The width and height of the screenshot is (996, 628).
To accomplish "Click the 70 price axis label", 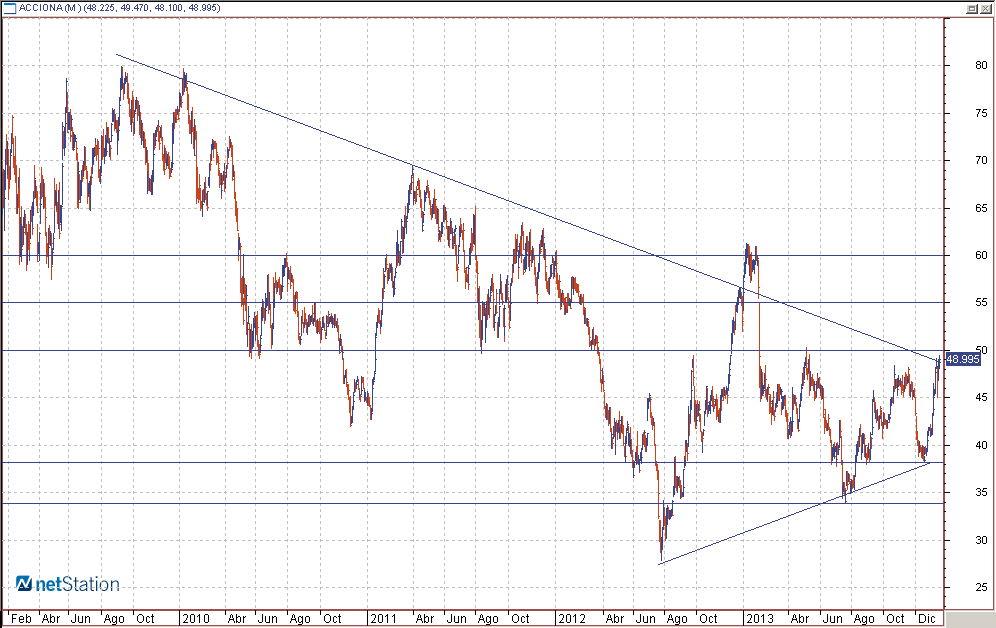I will point(981,161).
